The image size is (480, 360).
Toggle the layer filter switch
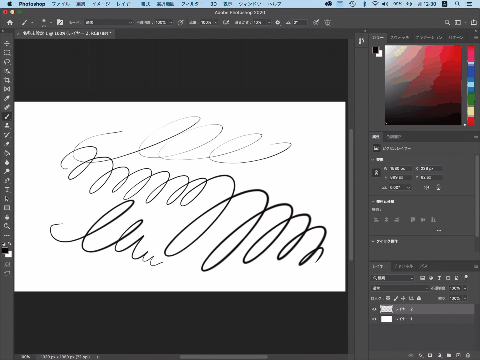point(466,277)
